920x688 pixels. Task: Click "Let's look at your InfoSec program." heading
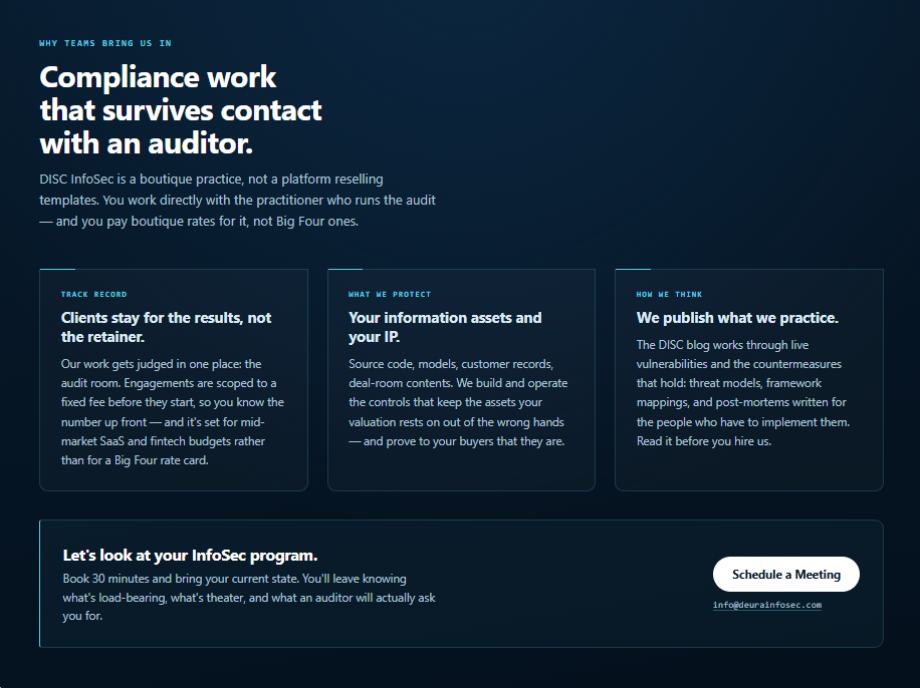(190, 555)
